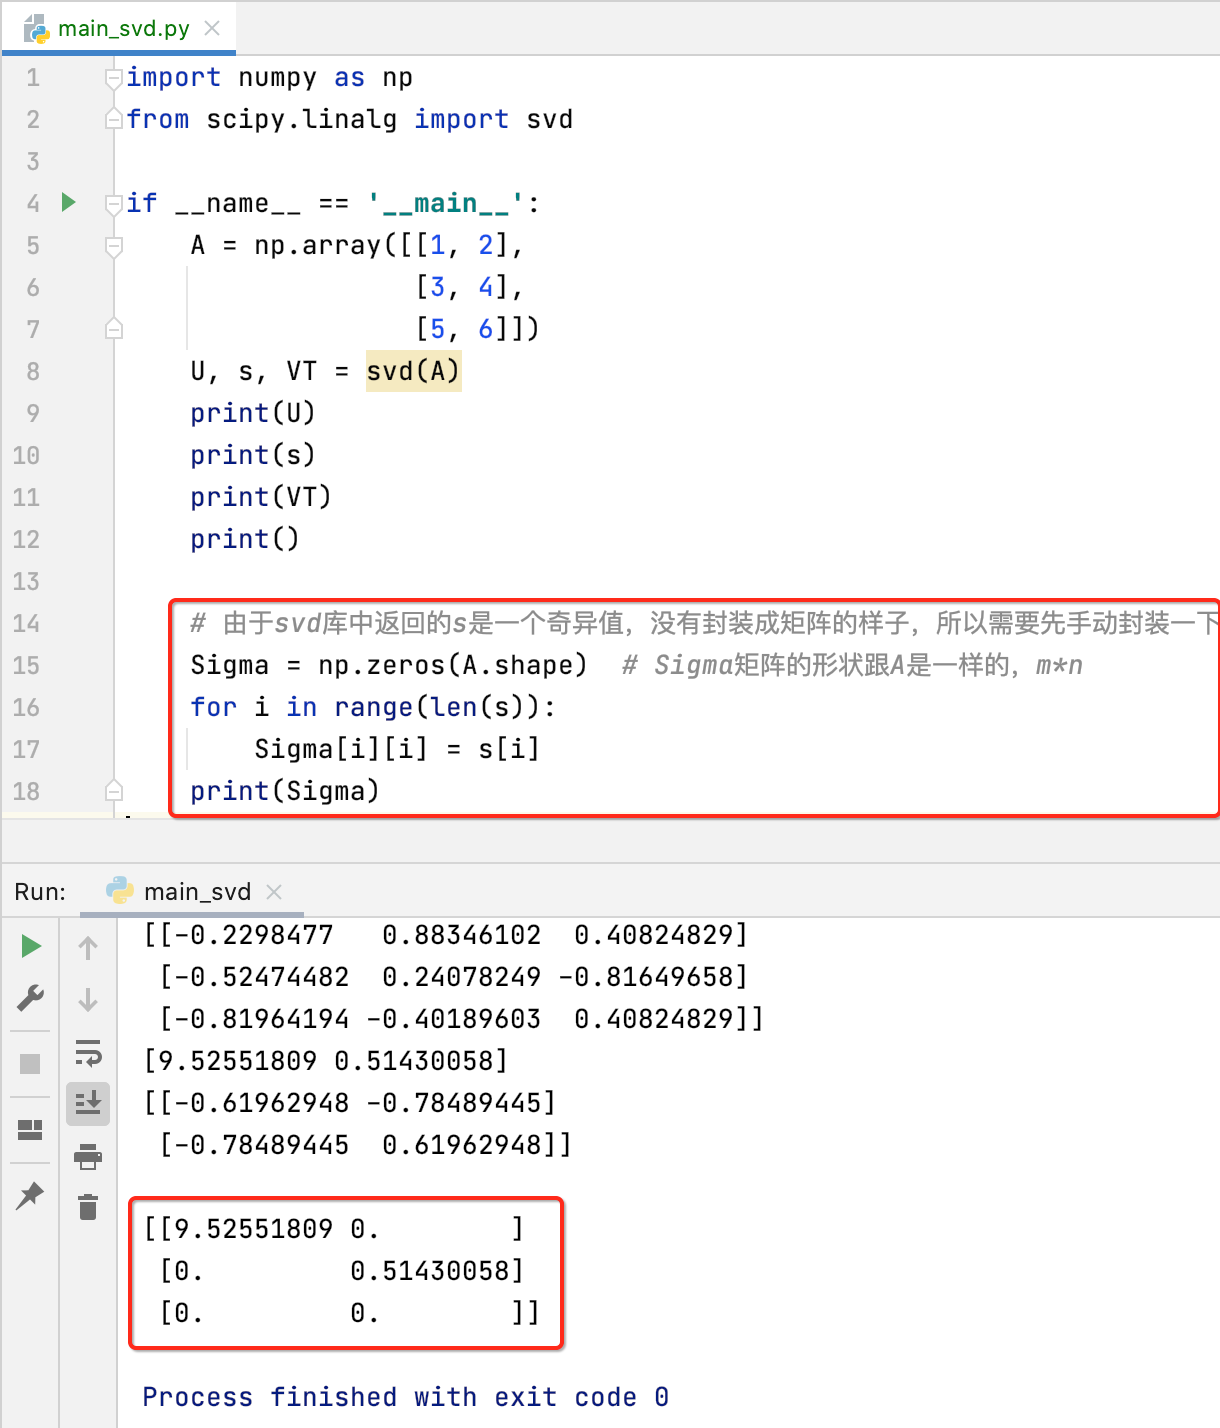Image resolution: width=1220 pixels, height=1428 pixels.
Task: Select the main_svd.py editor tab
Action: (119, 28)
